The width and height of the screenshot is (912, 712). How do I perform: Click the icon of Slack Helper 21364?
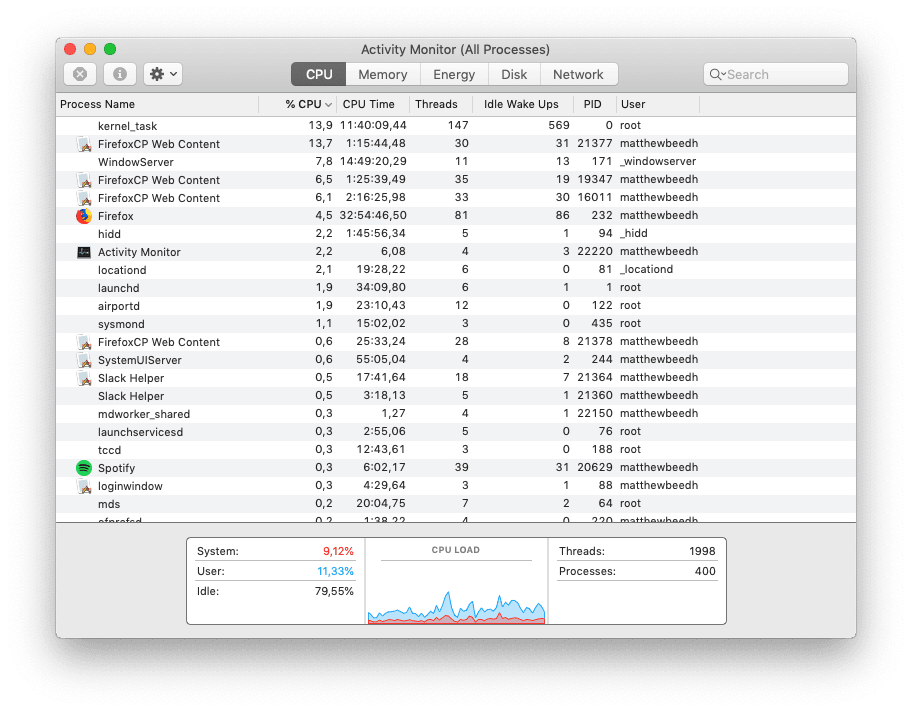[84, 378]
